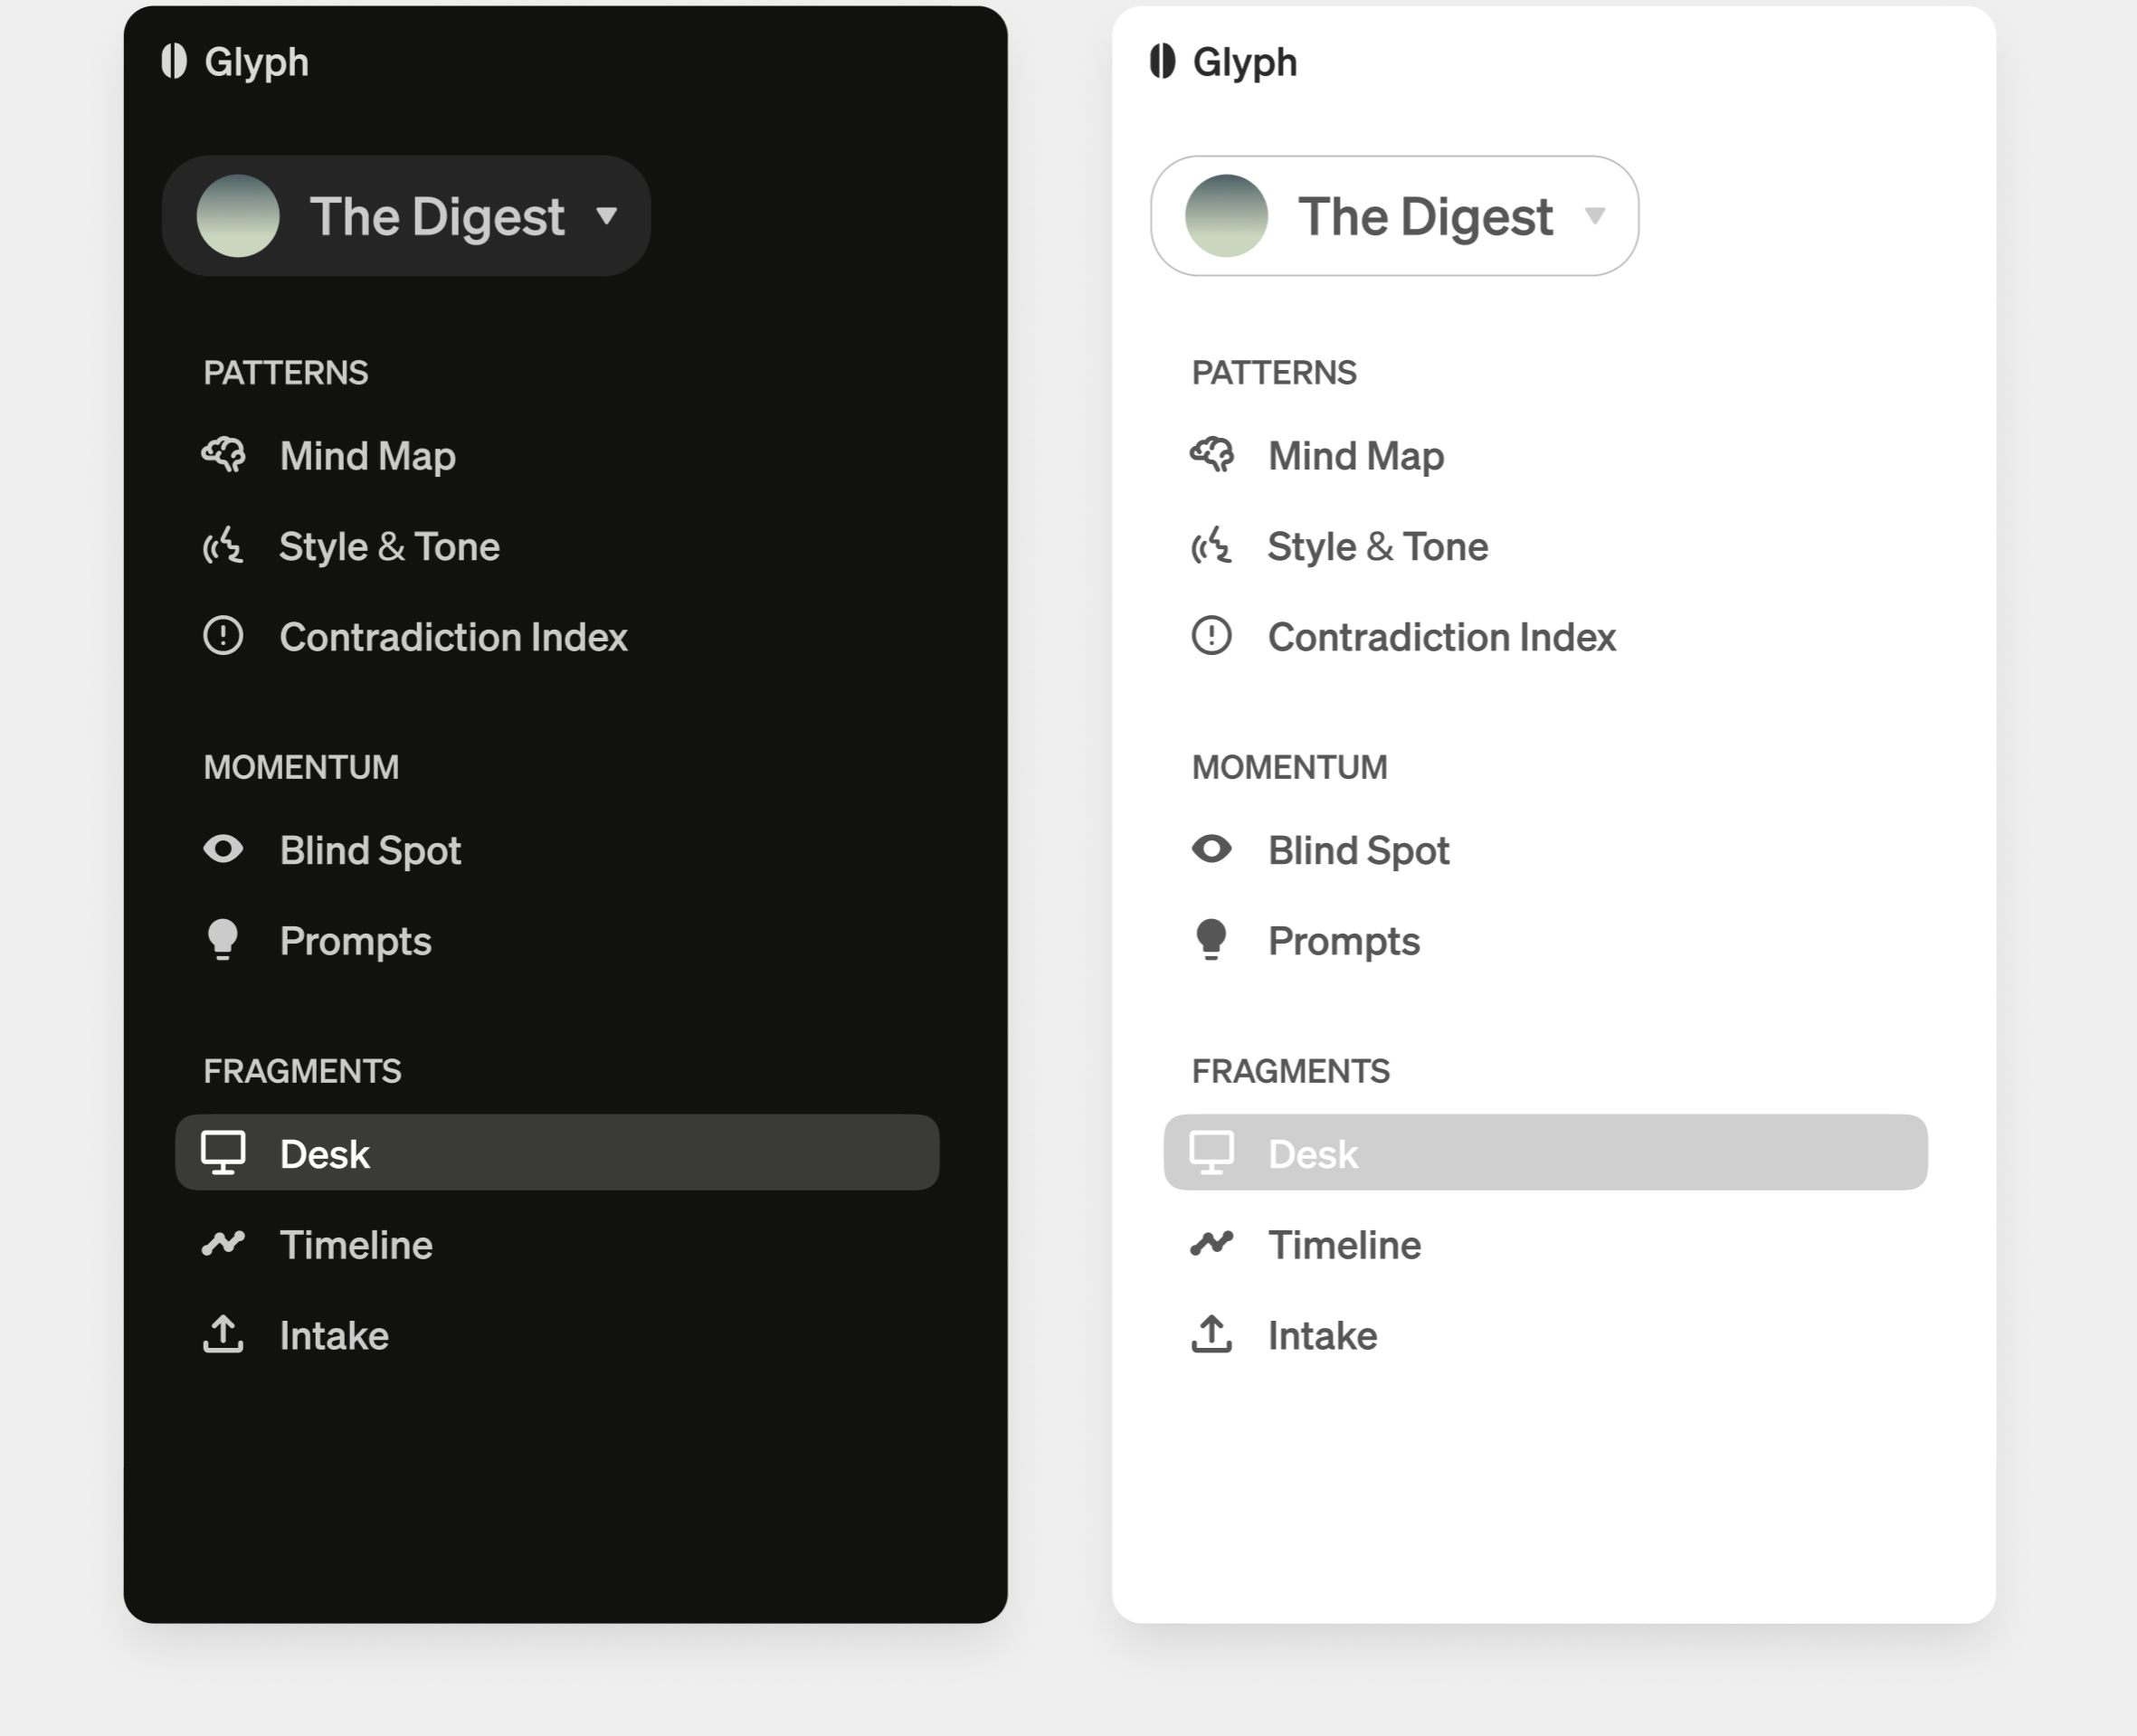
Task: Open Timeline in the dark sidebar
Action: click(x=355, y=1245)
